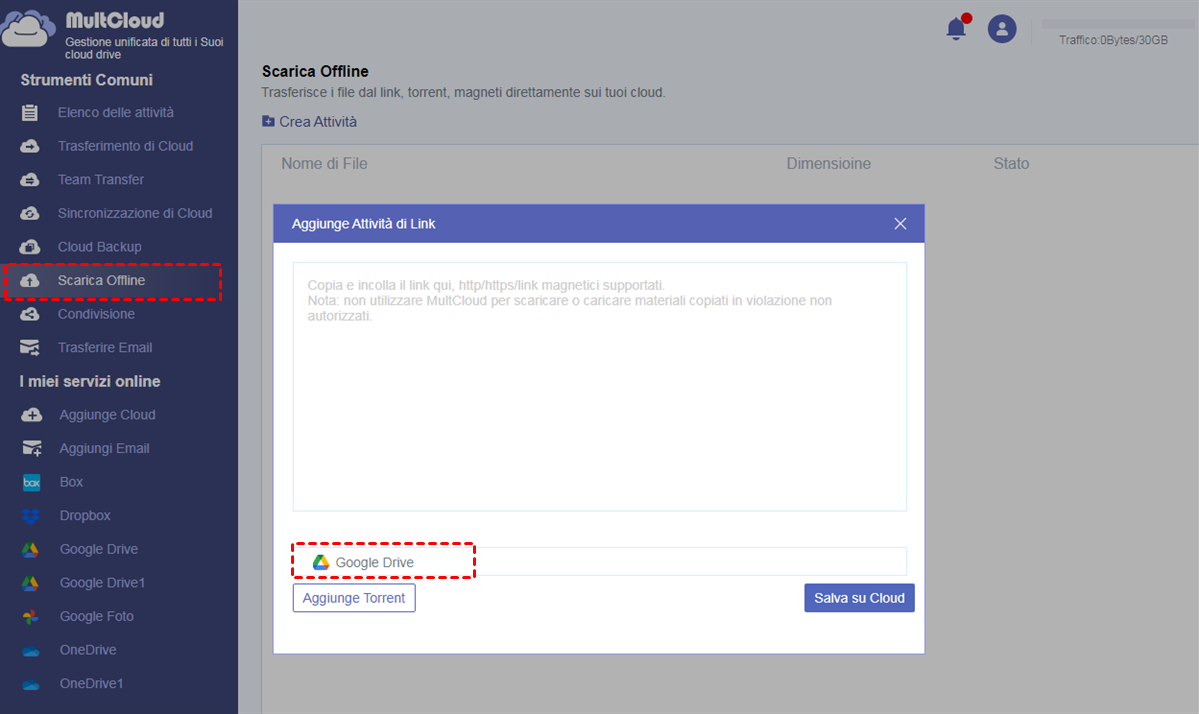Go to Team Transfer
This screenshot has width=1199, height=714.
[101, 180]
